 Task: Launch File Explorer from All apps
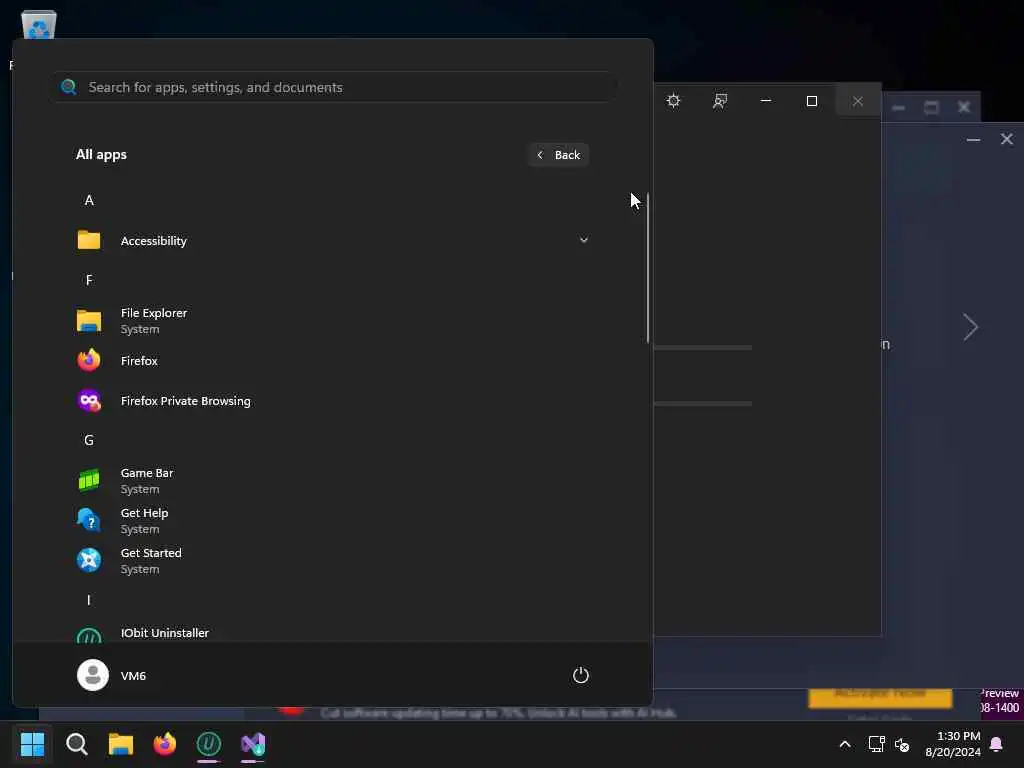click(x=332, y=321)
